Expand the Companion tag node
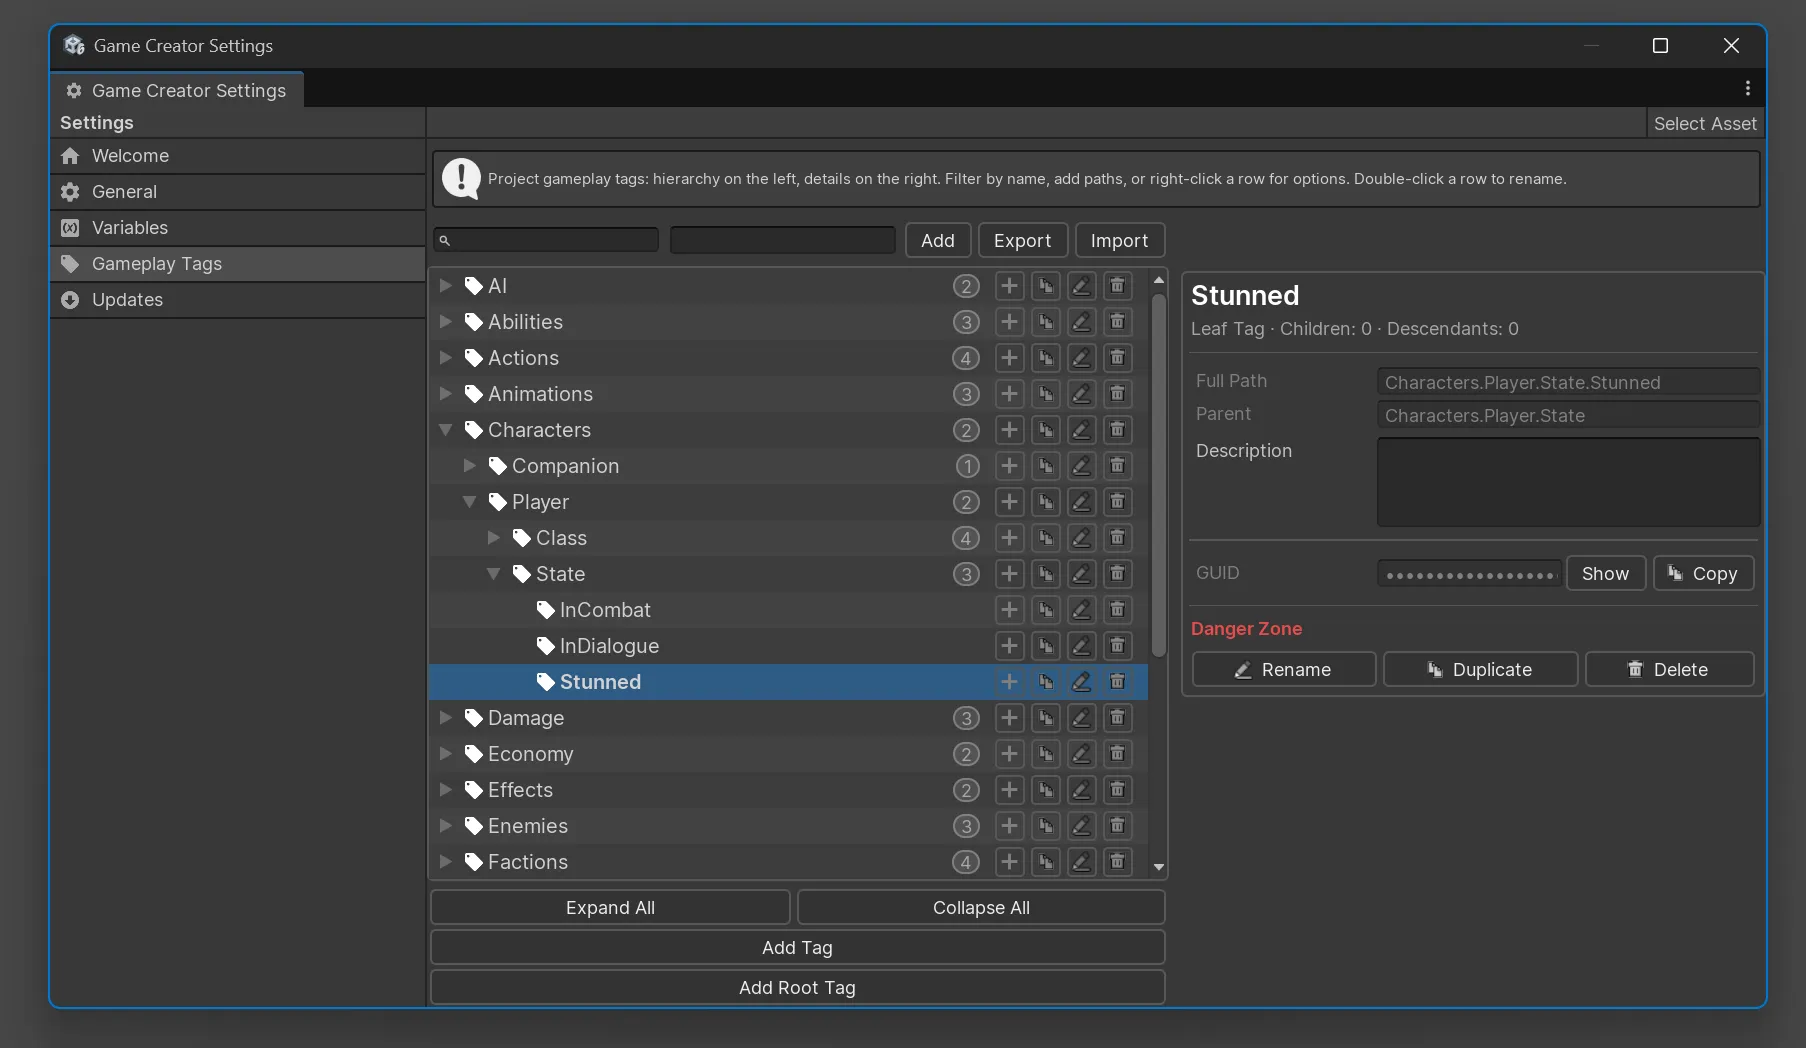The image size is (1806, 1048). pyautogui.click(x=470, y=466)
